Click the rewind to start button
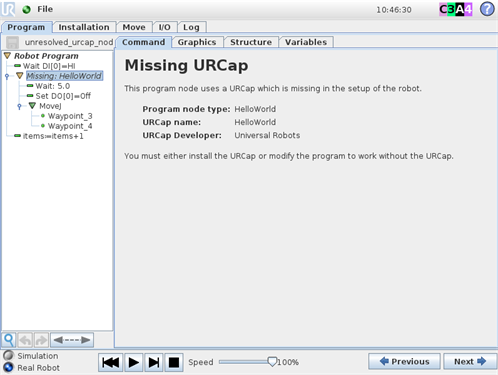 110,362
